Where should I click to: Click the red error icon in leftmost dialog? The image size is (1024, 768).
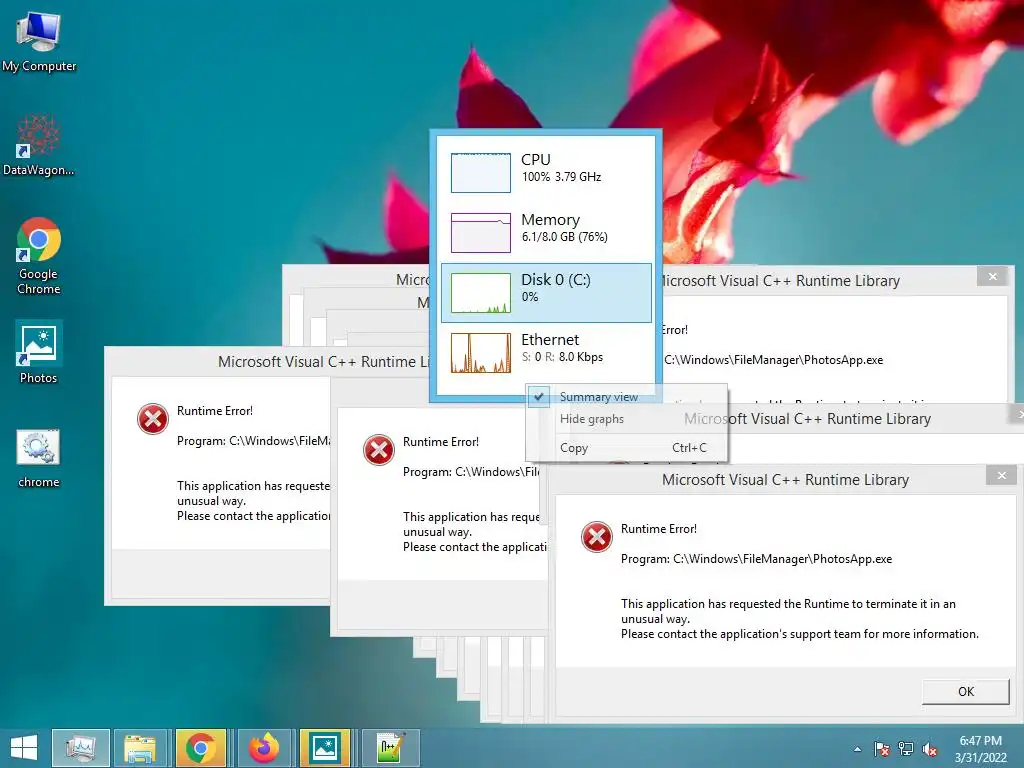coord(153,419)
